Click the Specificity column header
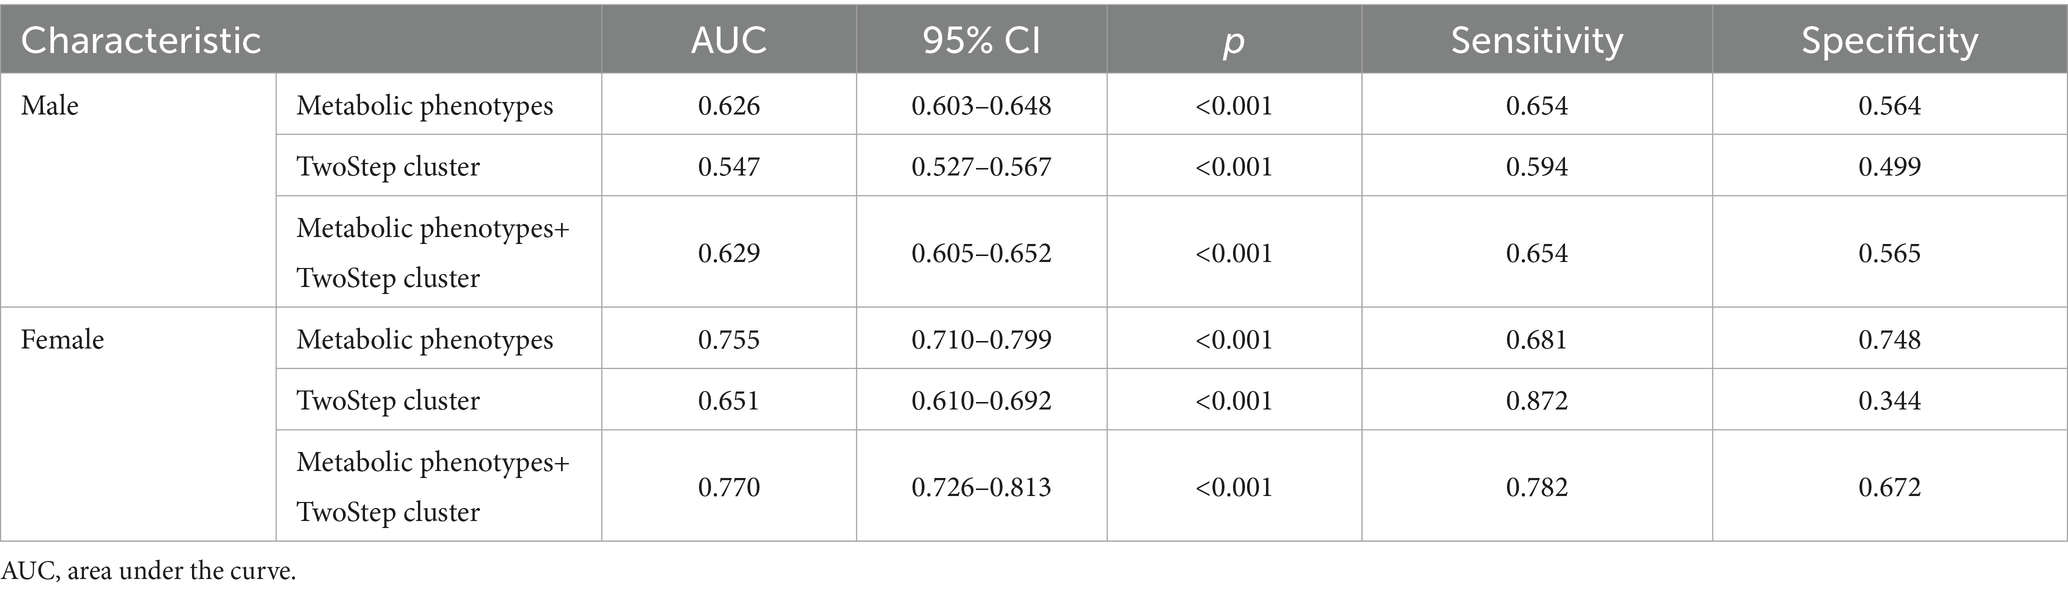Screen dimensions: 2068x593 coord(1889,41)
